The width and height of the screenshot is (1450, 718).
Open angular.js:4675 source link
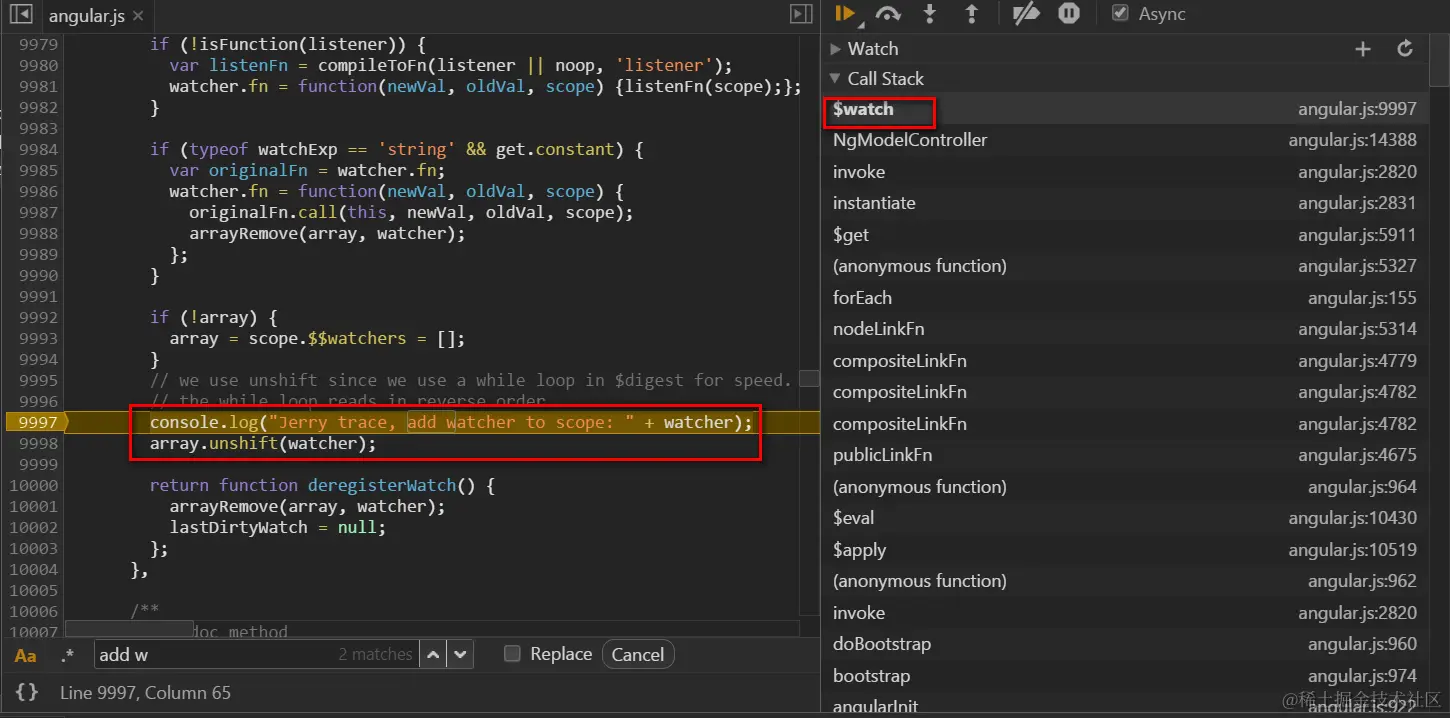point(1357,455)
